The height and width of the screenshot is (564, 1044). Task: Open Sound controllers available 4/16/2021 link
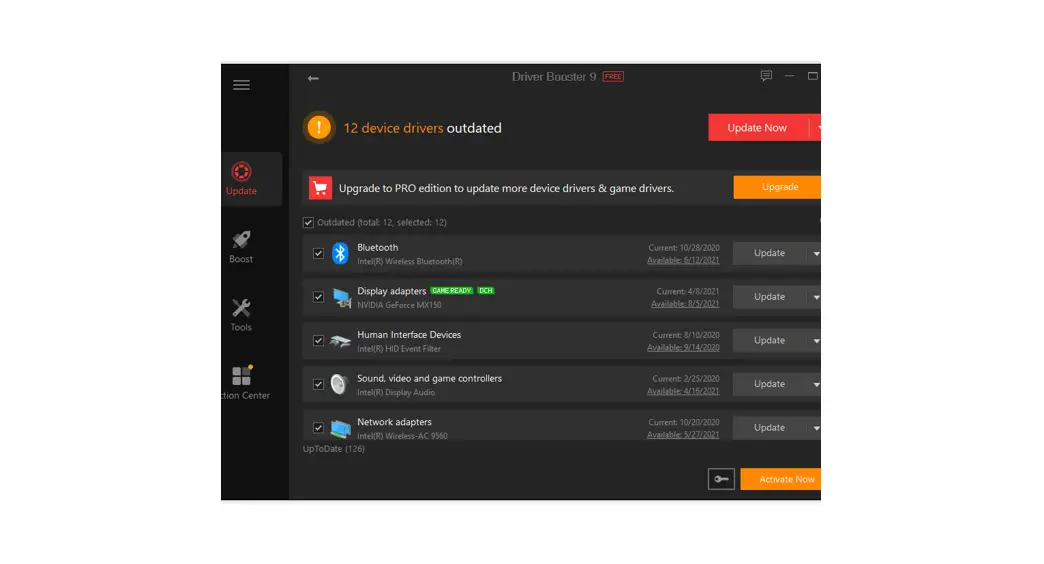click(683, 392)
